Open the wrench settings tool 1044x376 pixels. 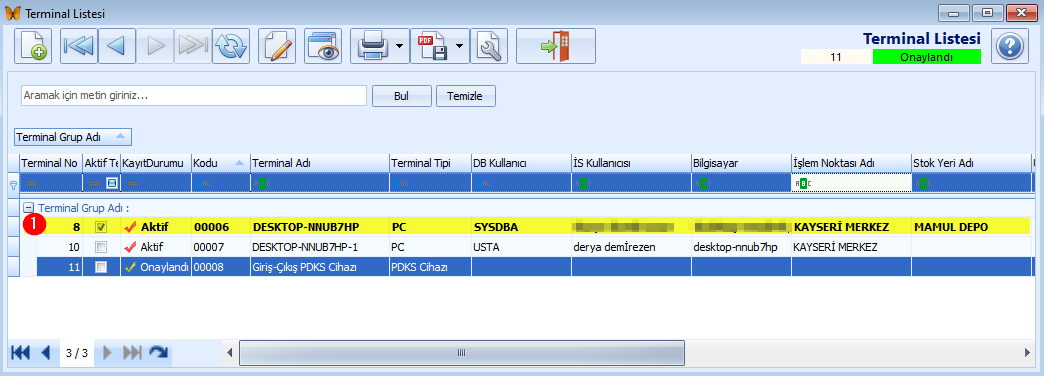(x=489, y=46)
